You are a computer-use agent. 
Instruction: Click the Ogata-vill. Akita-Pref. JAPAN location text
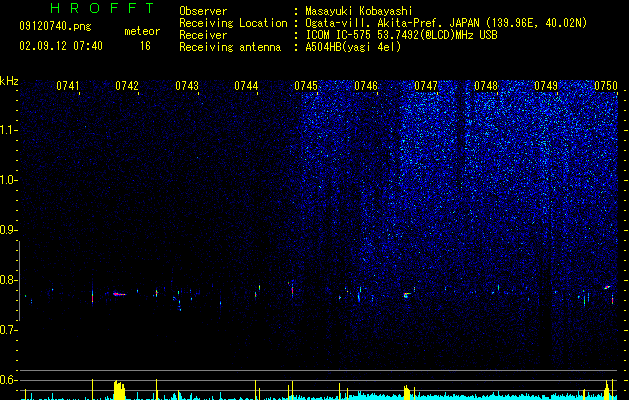446,23
